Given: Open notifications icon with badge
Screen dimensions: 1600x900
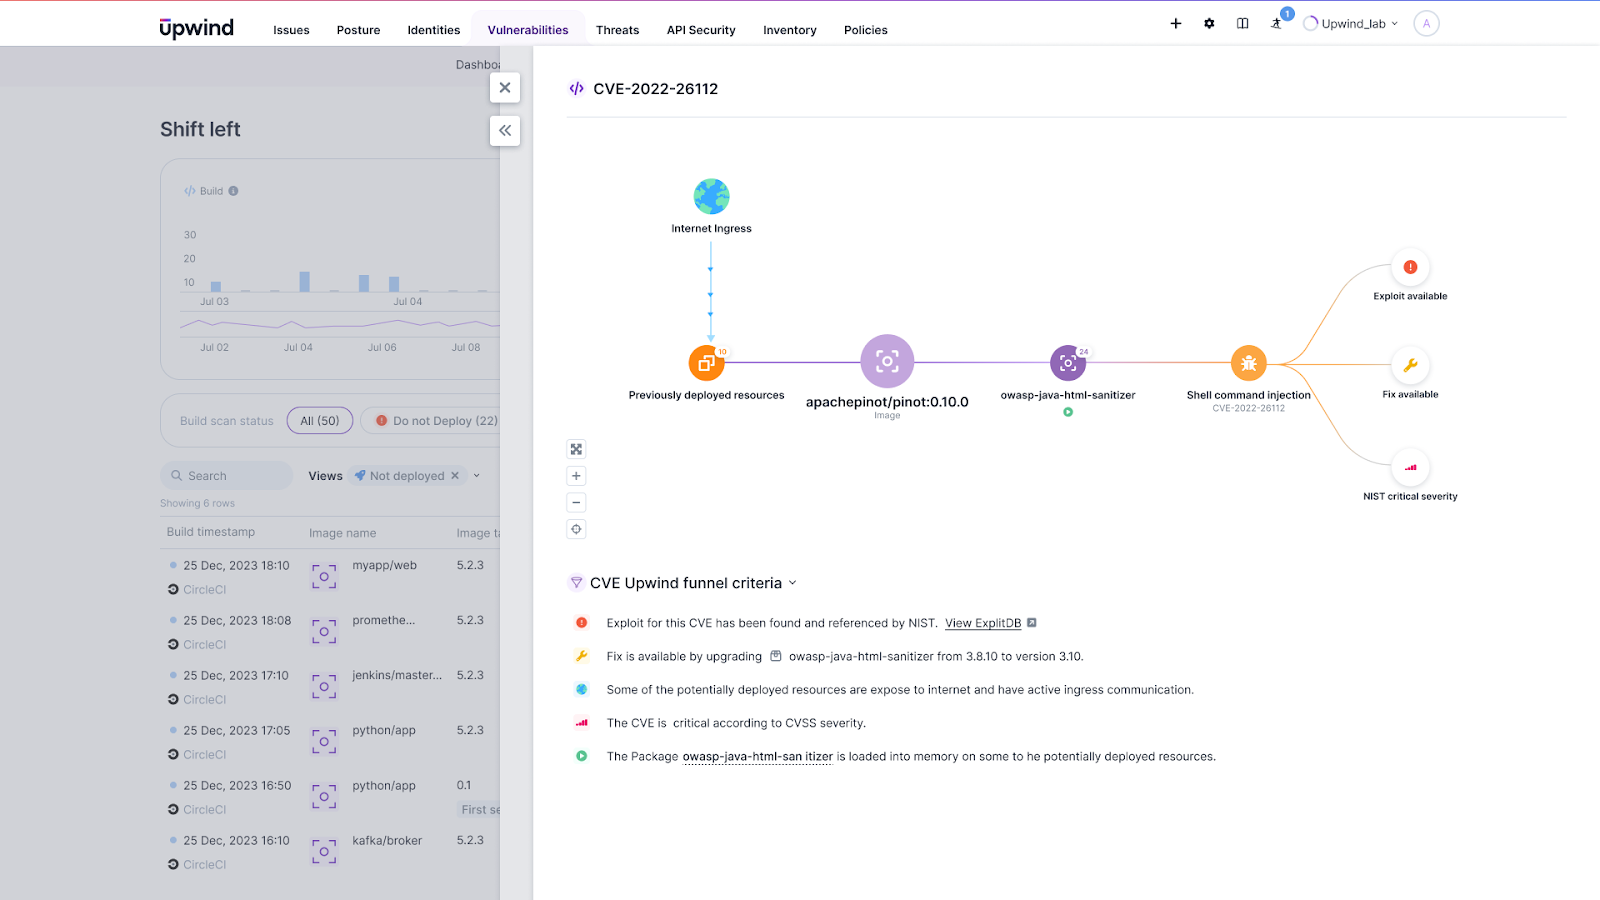Looking at the screenshot, I should [1277, 22].
